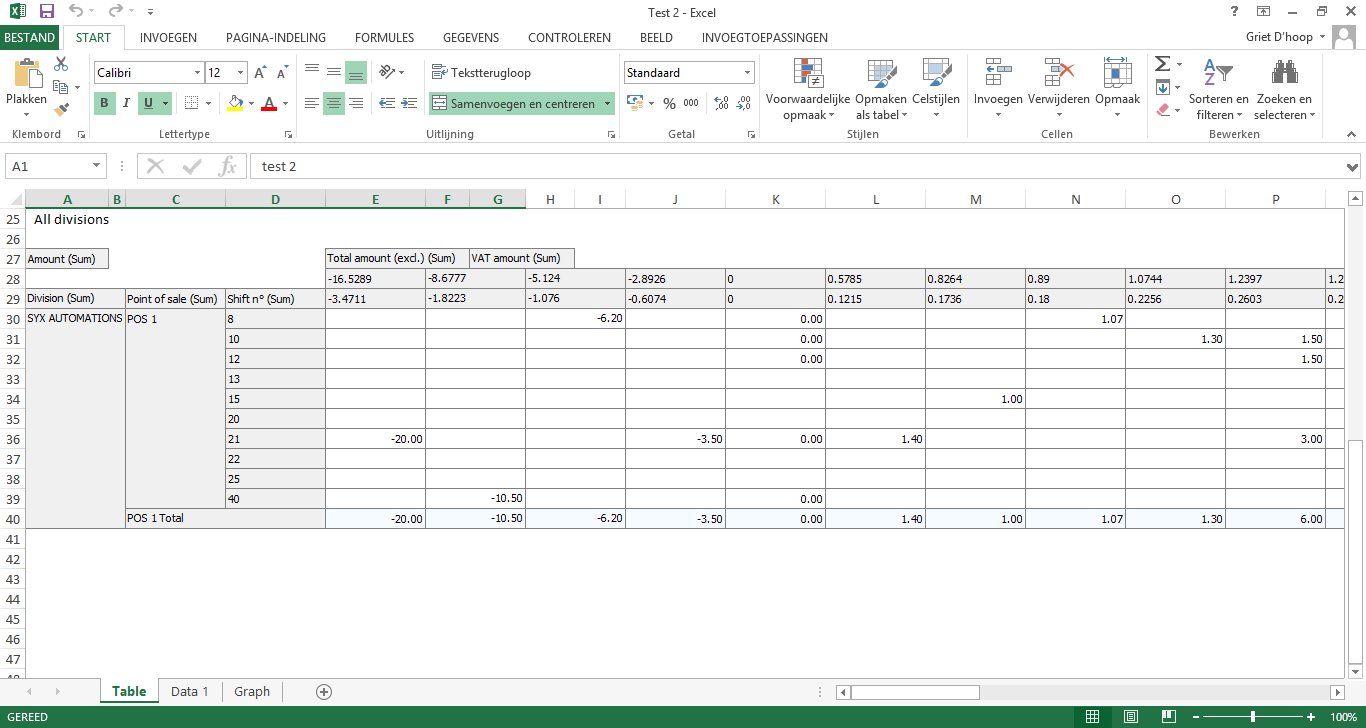Open the BESTAND file menu

[x=30, y=38]
